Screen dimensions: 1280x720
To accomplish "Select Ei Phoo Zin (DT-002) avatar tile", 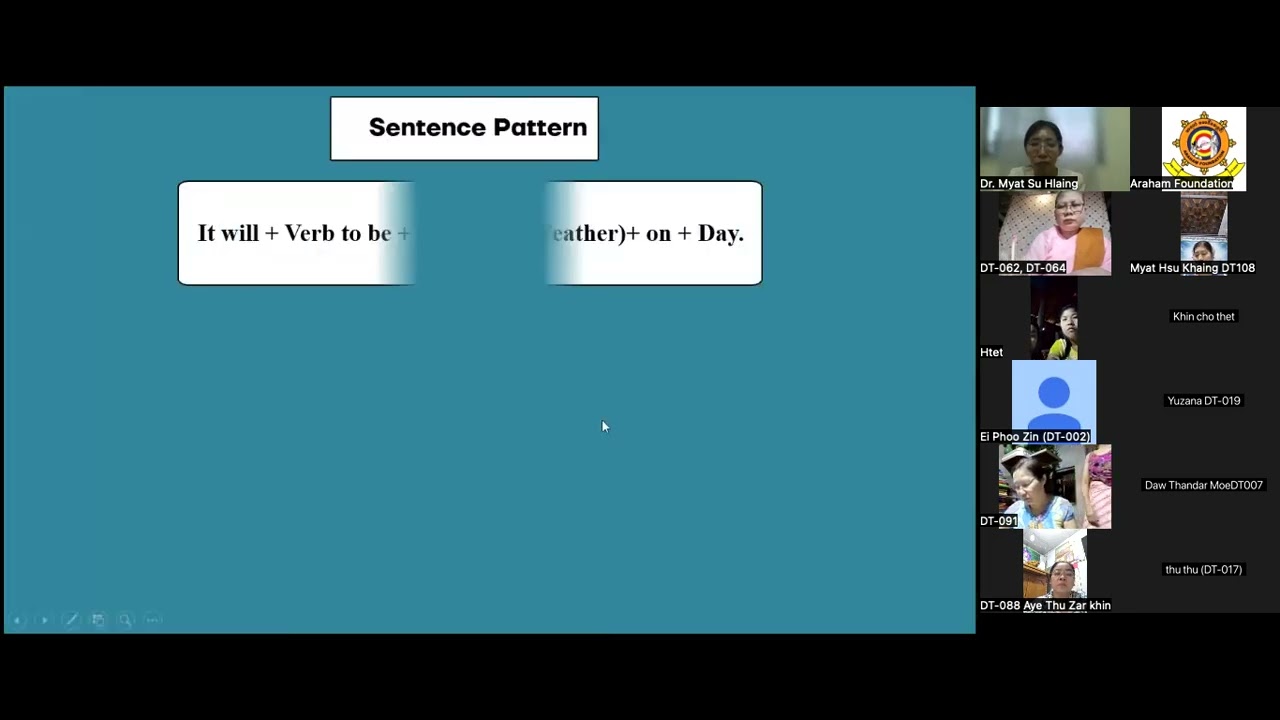I will [x=1054, y=402].
